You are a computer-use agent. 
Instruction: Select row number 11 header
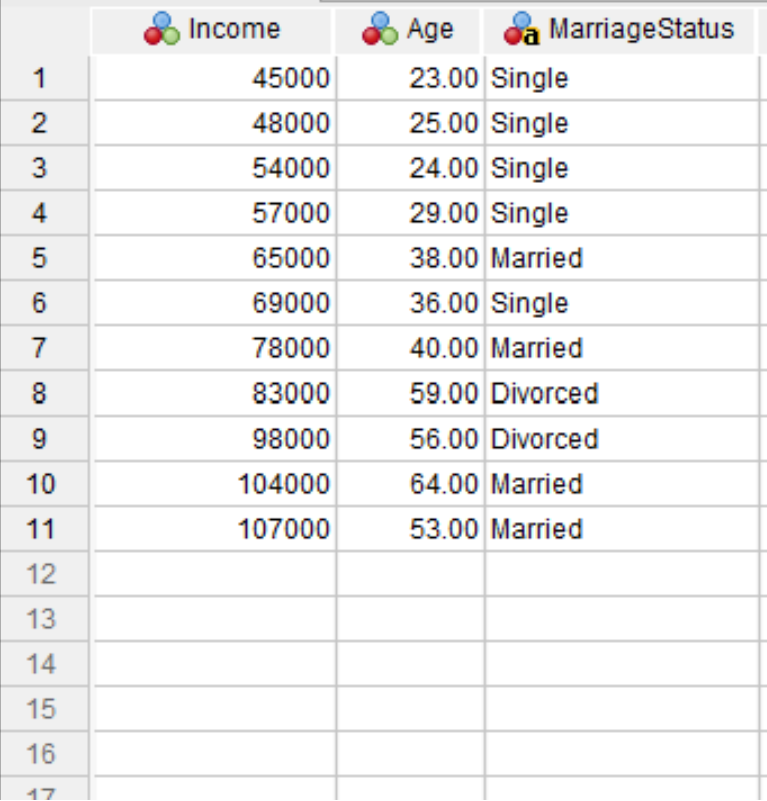click(x=44, y=529)
